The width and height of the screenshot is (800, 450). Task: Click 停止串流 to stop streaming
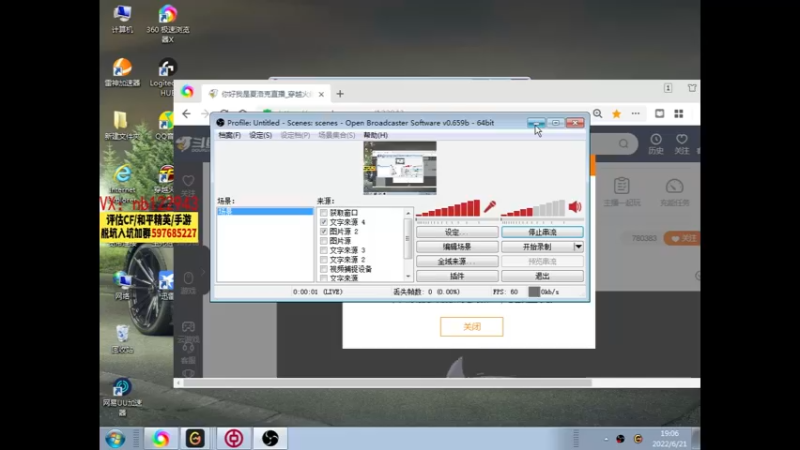[542, 232]
